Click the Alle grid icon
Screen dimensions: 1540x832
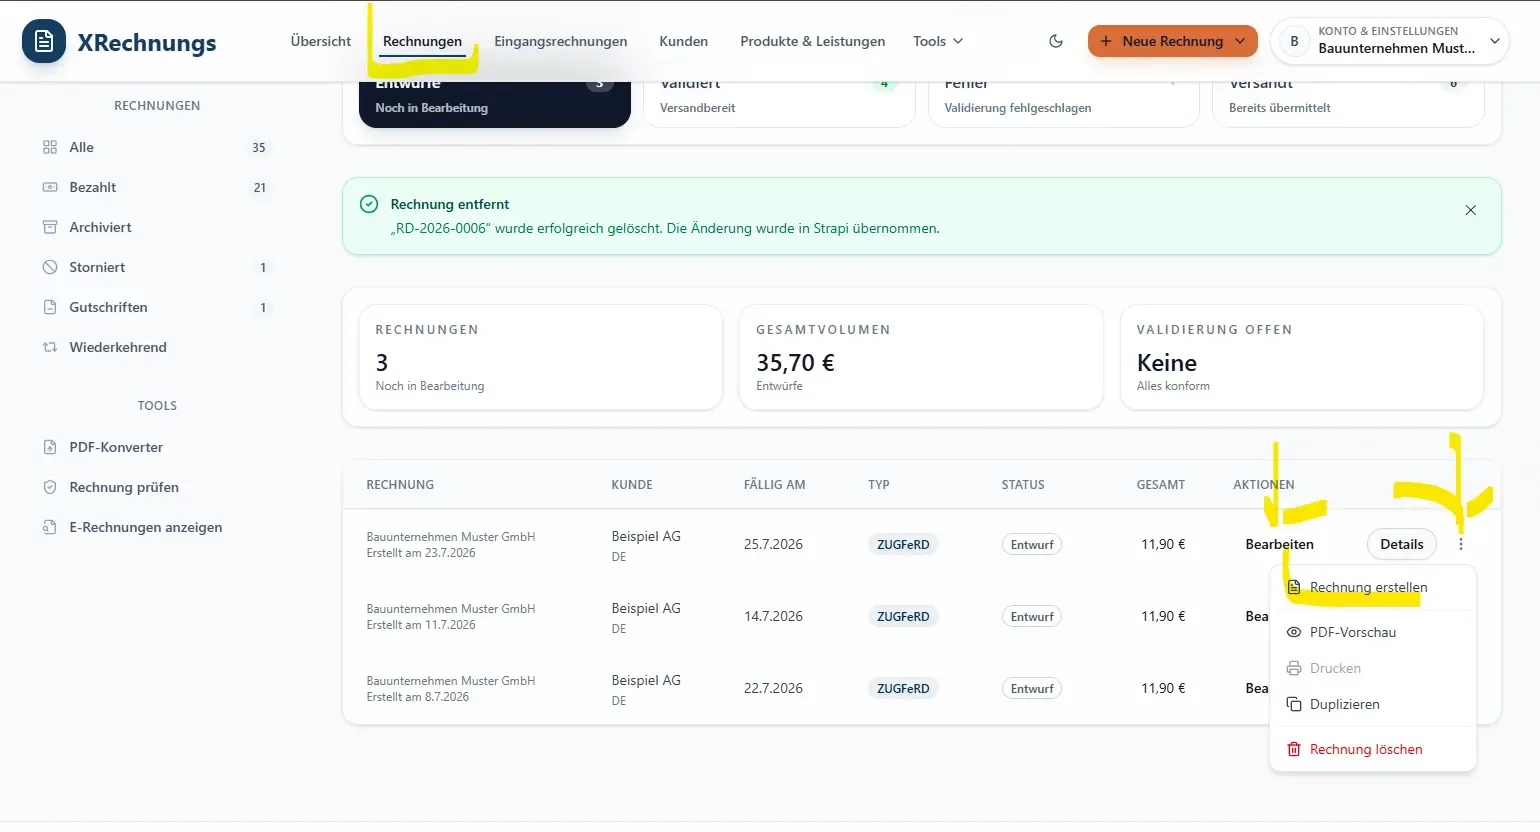pos(50,147)
